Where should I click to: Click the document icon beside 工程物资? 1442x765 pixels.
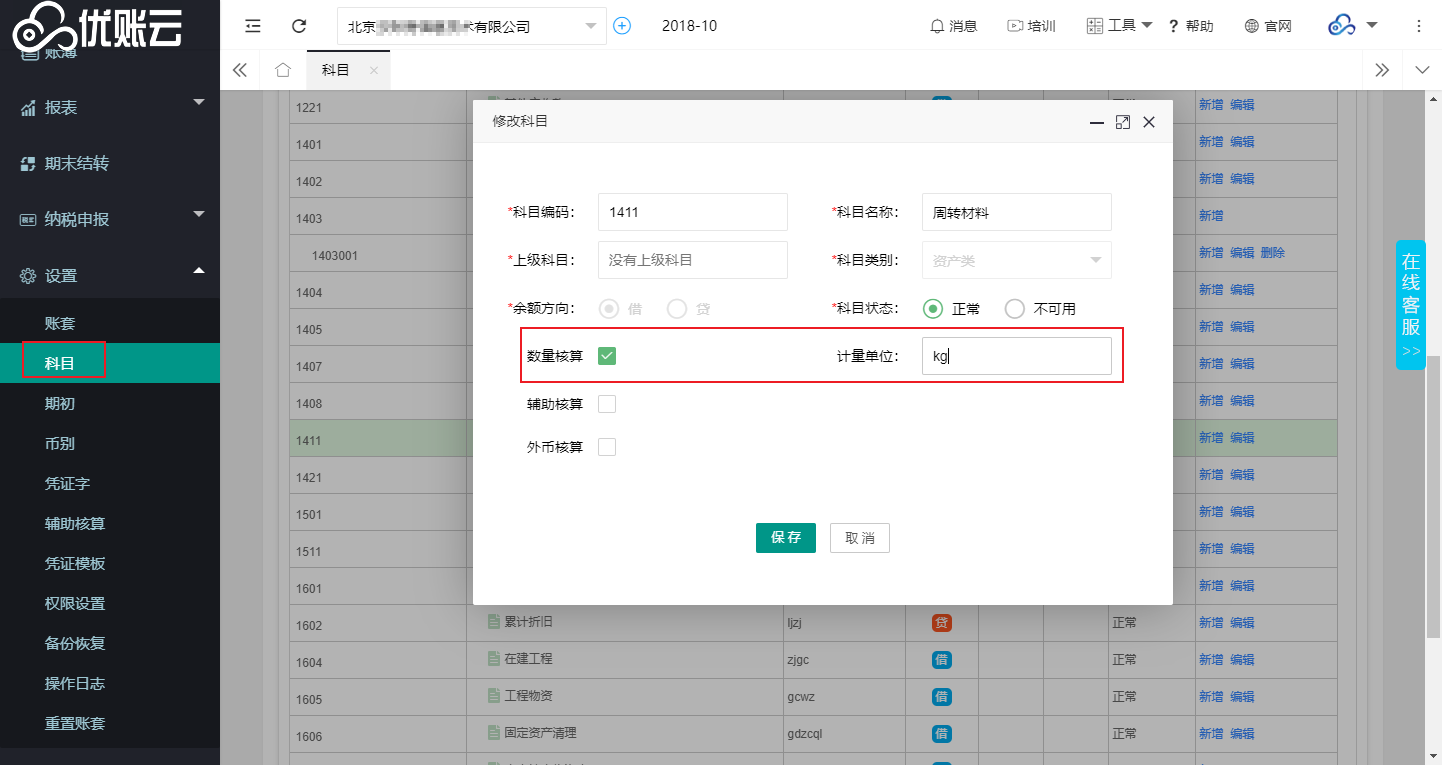(493, 695)
